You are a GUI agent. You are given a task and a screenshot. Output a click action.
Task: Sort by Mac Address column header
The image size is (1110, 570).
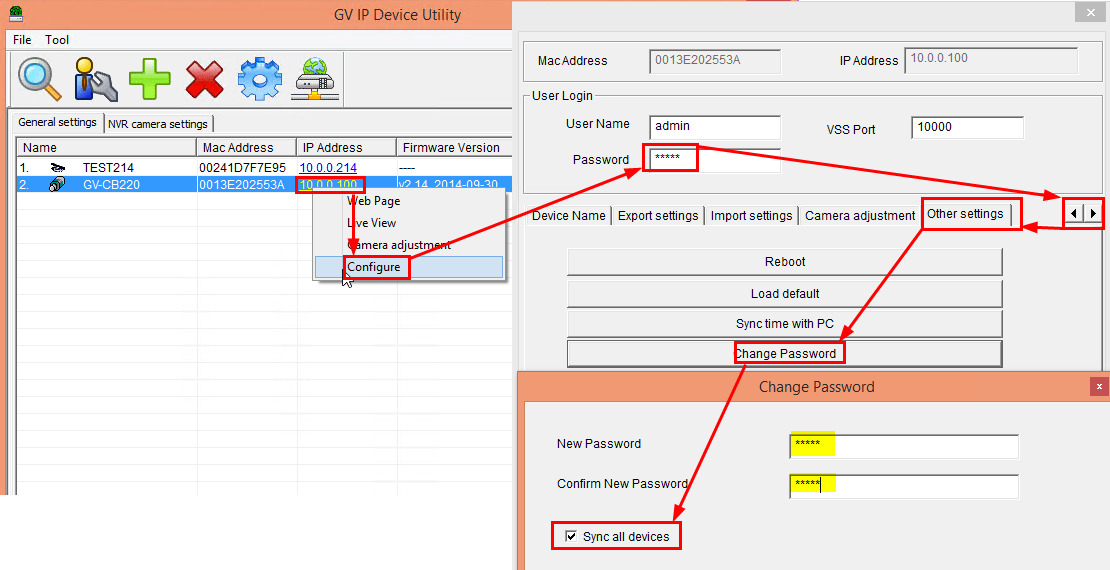(246, 148)
